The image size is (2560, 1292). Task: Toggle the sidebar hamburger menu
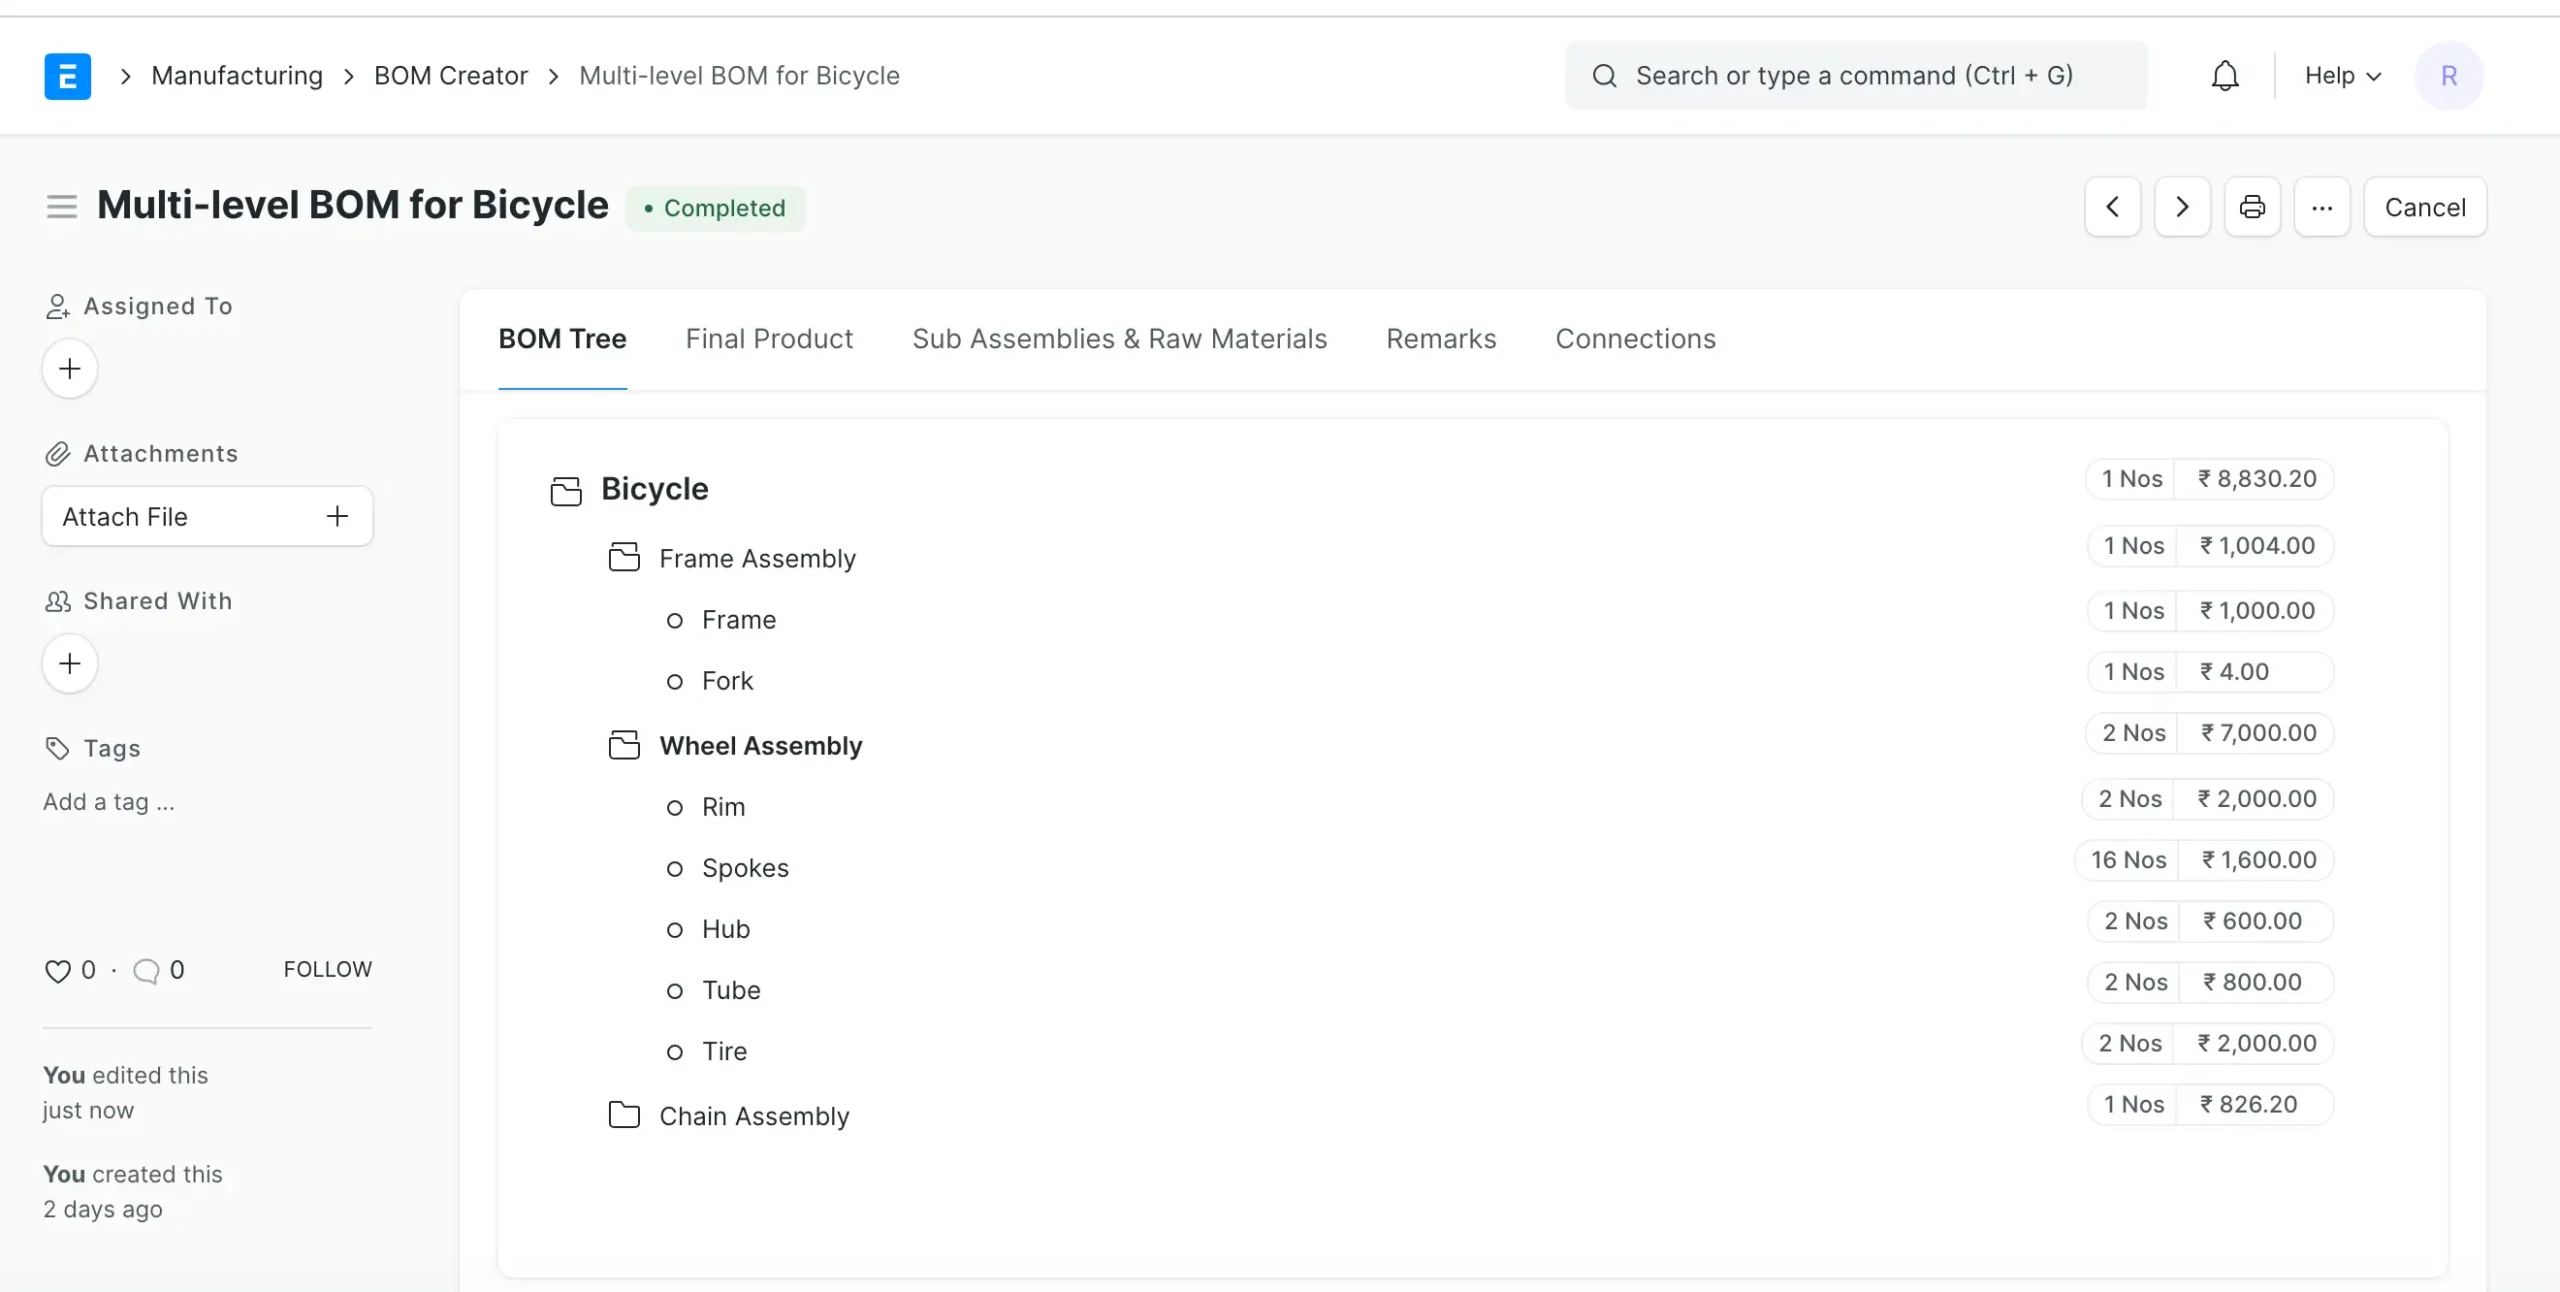click(62, 206)
